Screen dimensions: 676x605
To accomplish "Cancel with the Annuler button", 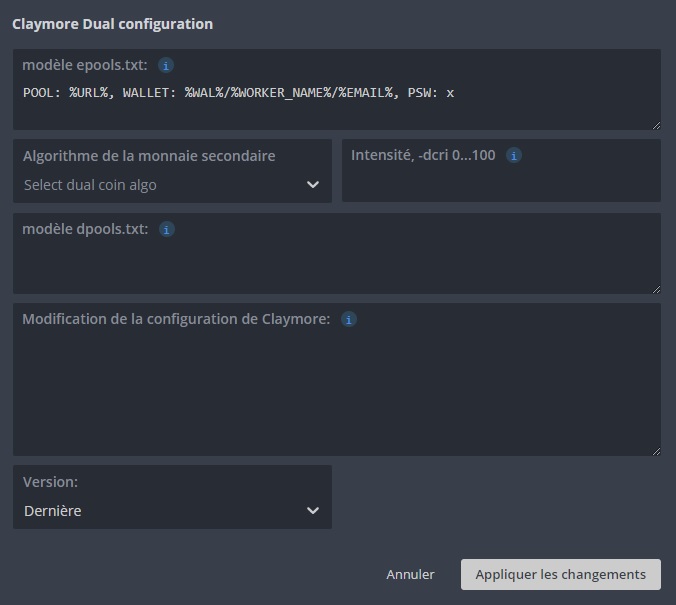I will [x=410, y=574].
